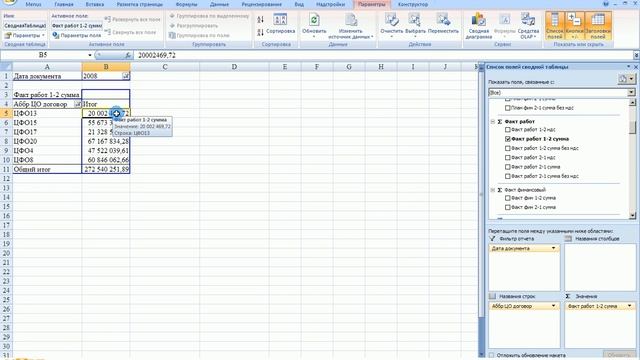
Task: Click the Абр ЦО договор filter icon
Action: (77, 104)
